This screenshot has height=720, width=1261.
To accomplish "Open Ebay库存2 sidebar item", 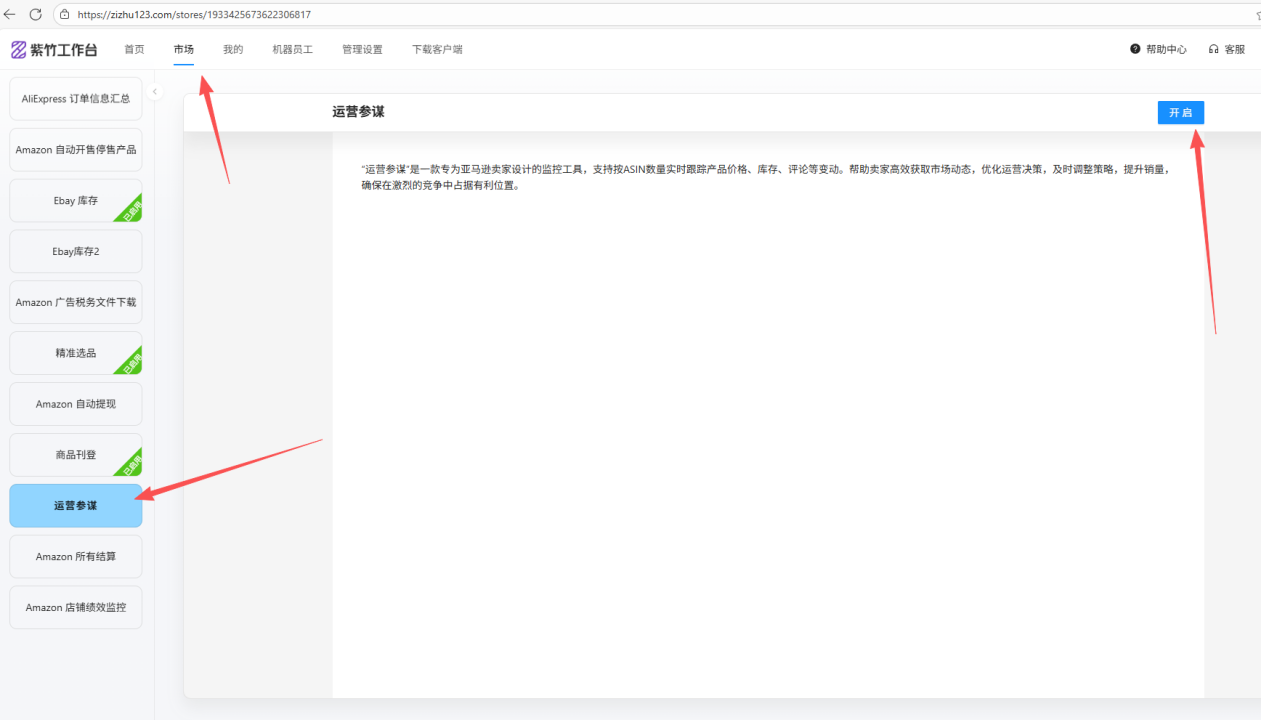I will click(x=76, y=252).
